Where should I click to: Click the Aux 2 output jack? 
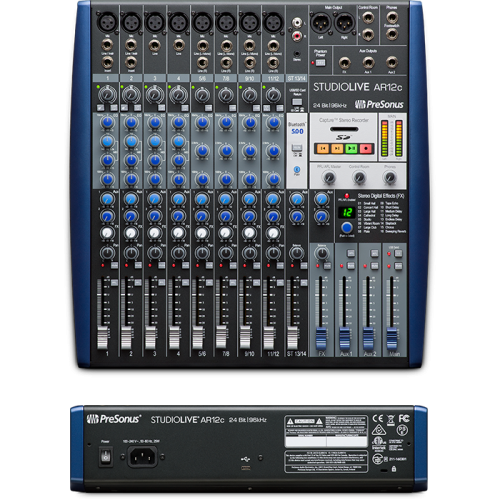pos(392,63)
